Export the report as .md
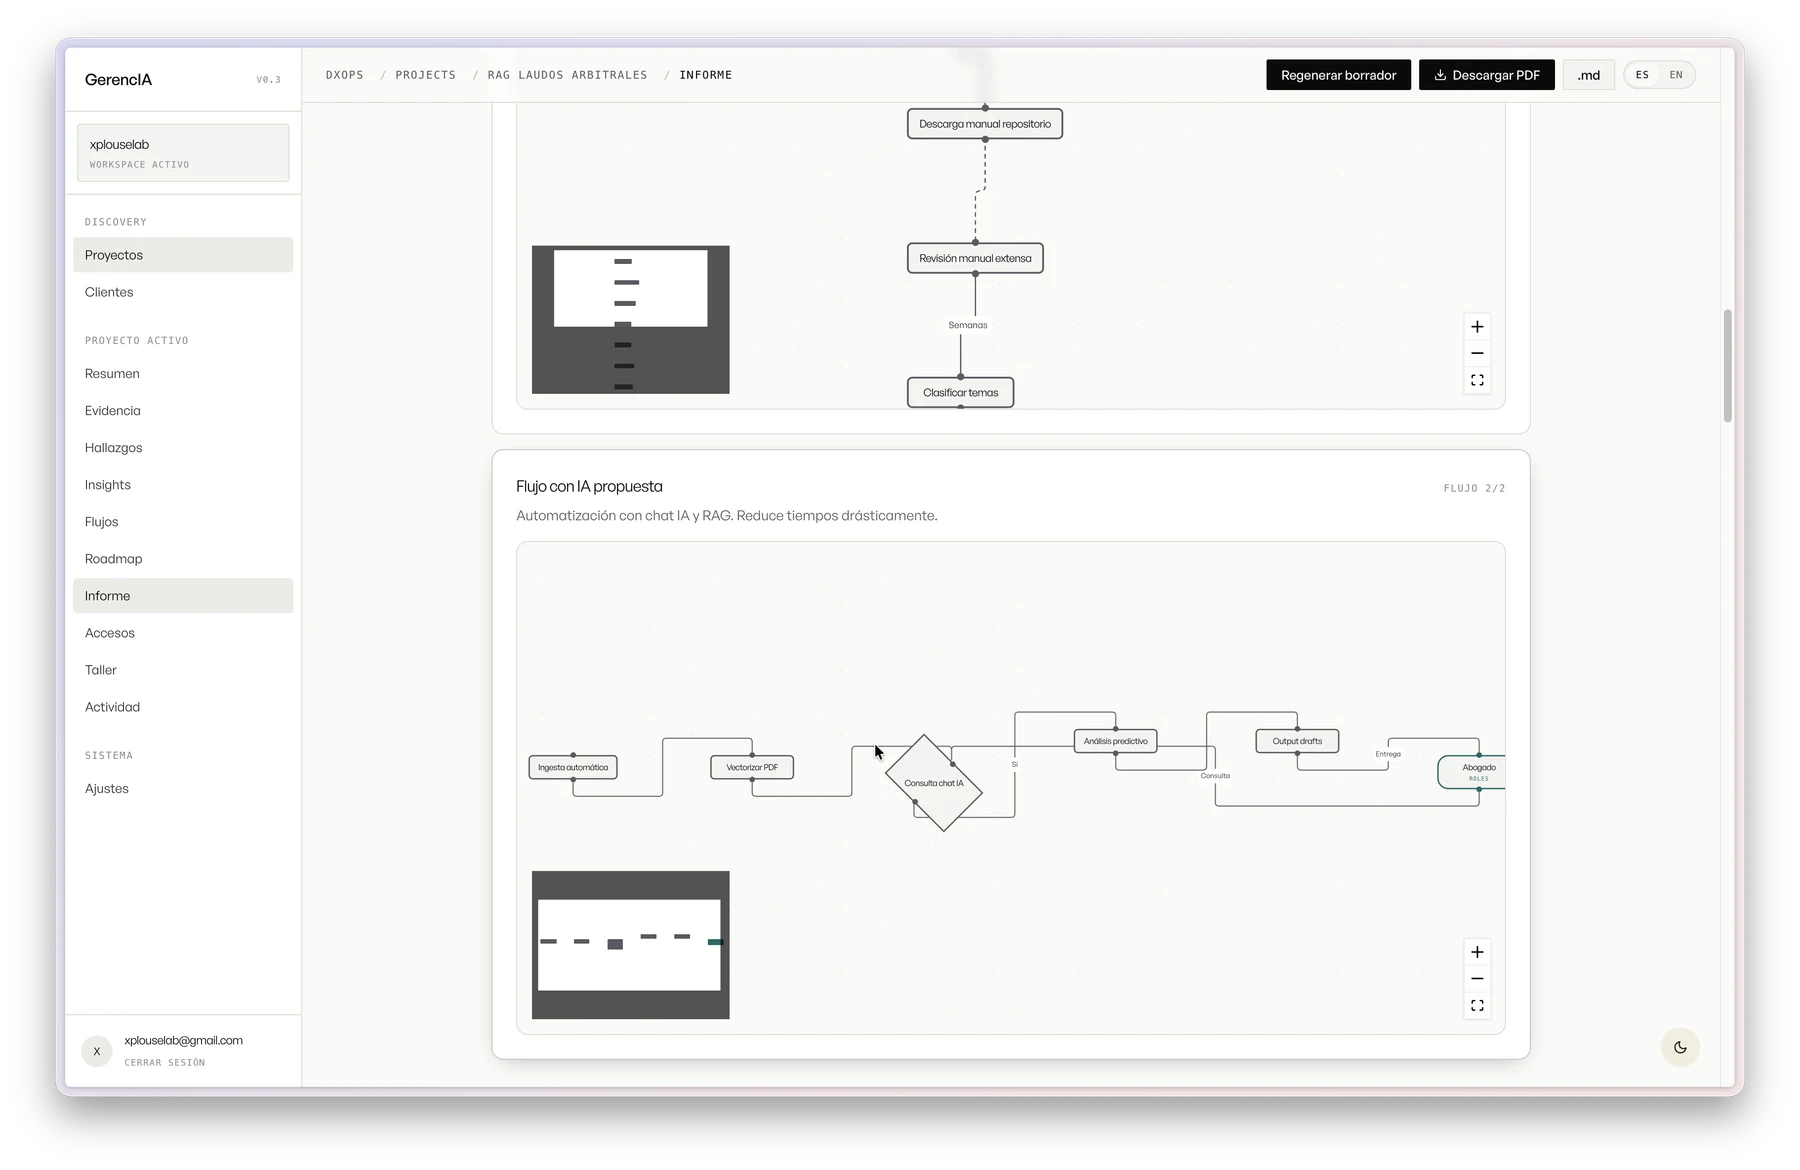Image resolution: width=1800 pixels, height=1170 pixels. [x=1589, y=75]
